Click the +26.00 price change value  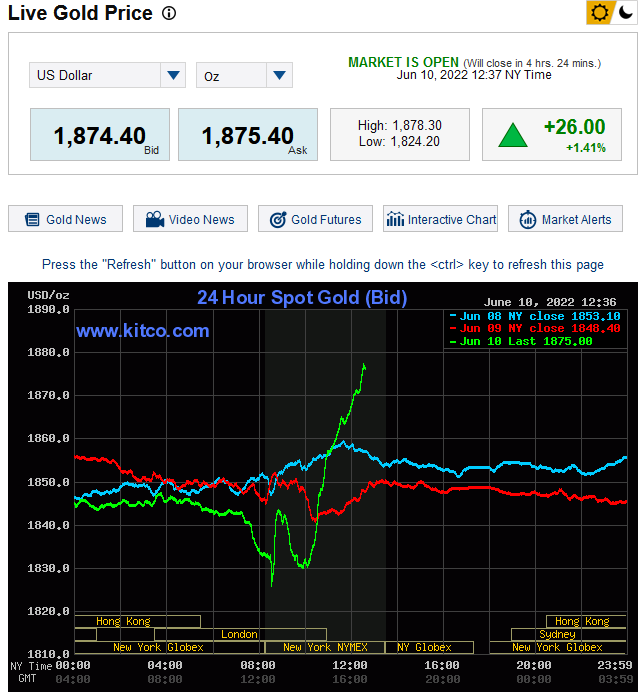[x=574, y=127]
